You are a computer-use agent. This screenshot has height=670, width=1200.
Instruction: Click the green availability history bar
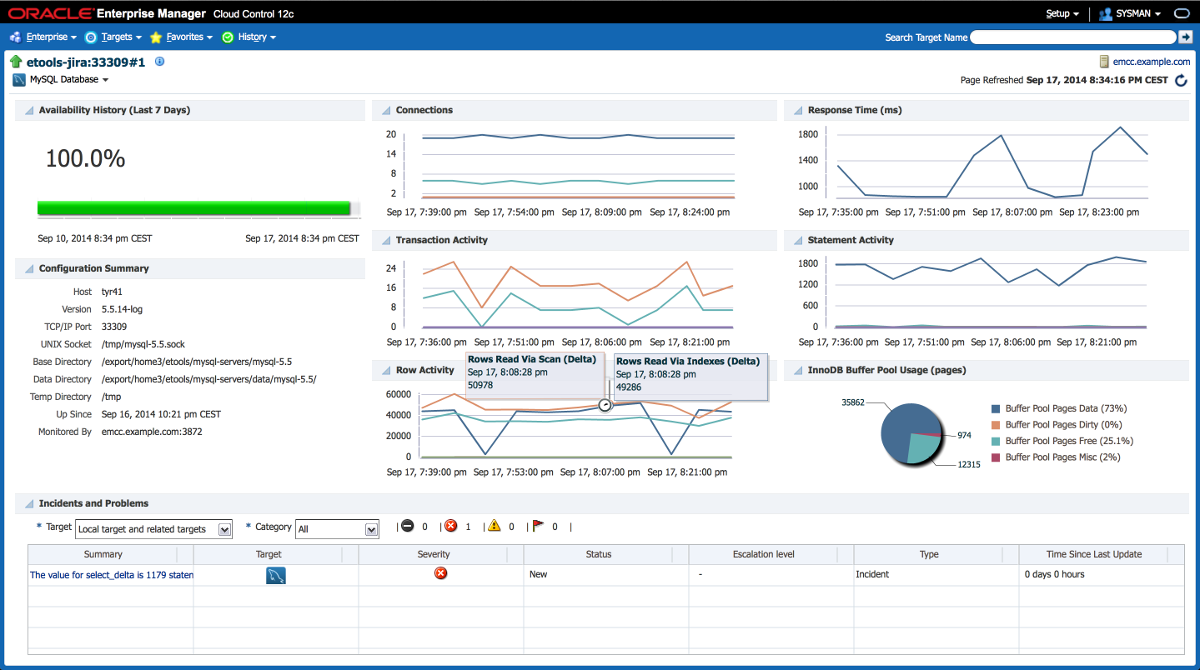[x=194, y=208]
